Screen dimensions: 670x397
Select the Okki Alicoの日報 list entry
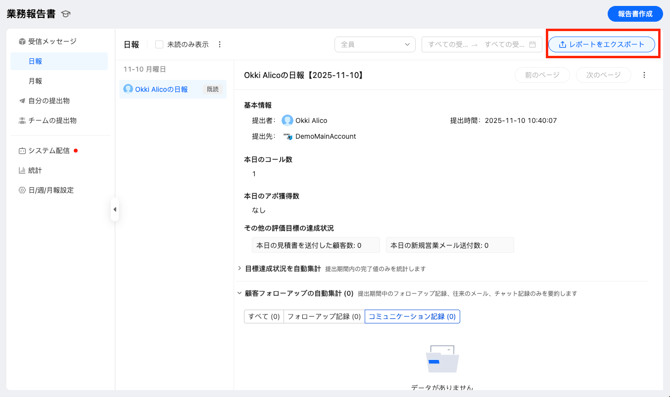tap(173, 89)
